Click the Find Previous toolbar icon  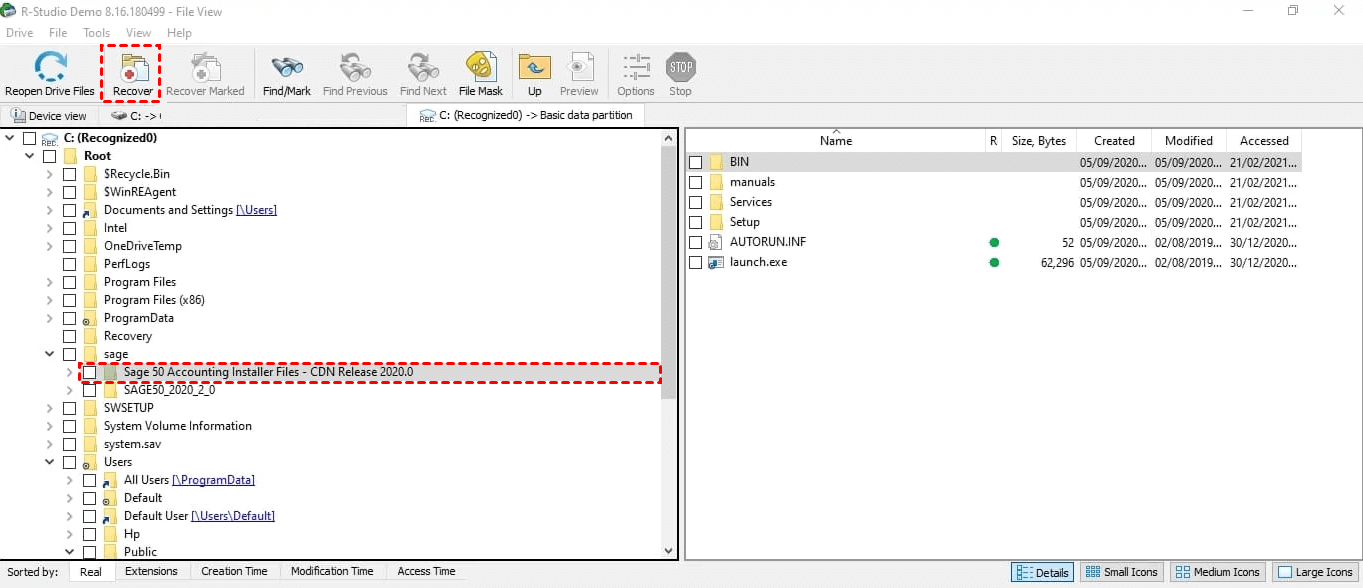click(x=355, y=67)
